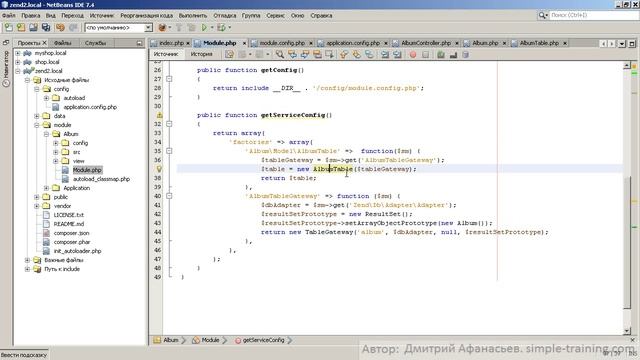Fold the AlbumTableGateway closure at line 40

tap(169, 196)
